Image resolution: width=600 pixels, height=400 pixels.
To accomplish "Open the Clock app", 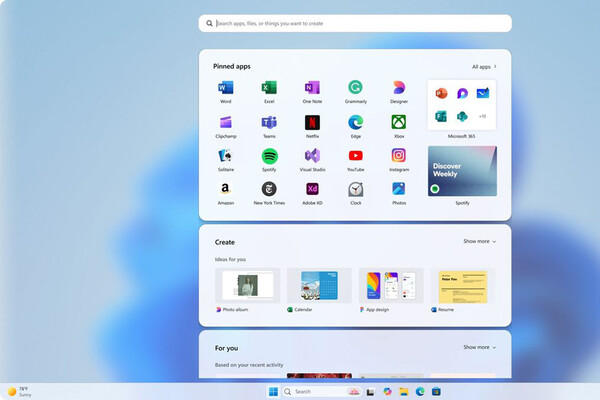I will (x=355, y=189).
